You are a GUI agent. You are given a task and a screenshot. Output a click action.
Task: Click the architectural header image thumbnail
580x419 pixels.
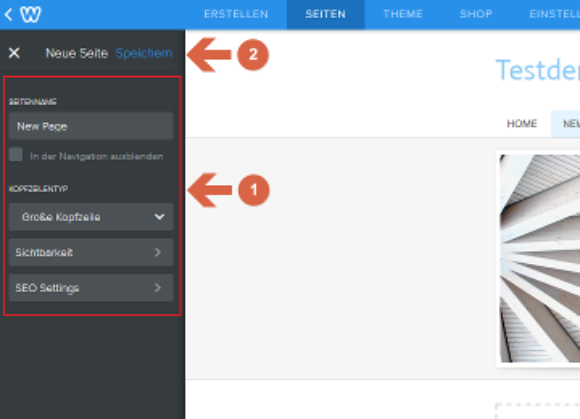[540, 259]
